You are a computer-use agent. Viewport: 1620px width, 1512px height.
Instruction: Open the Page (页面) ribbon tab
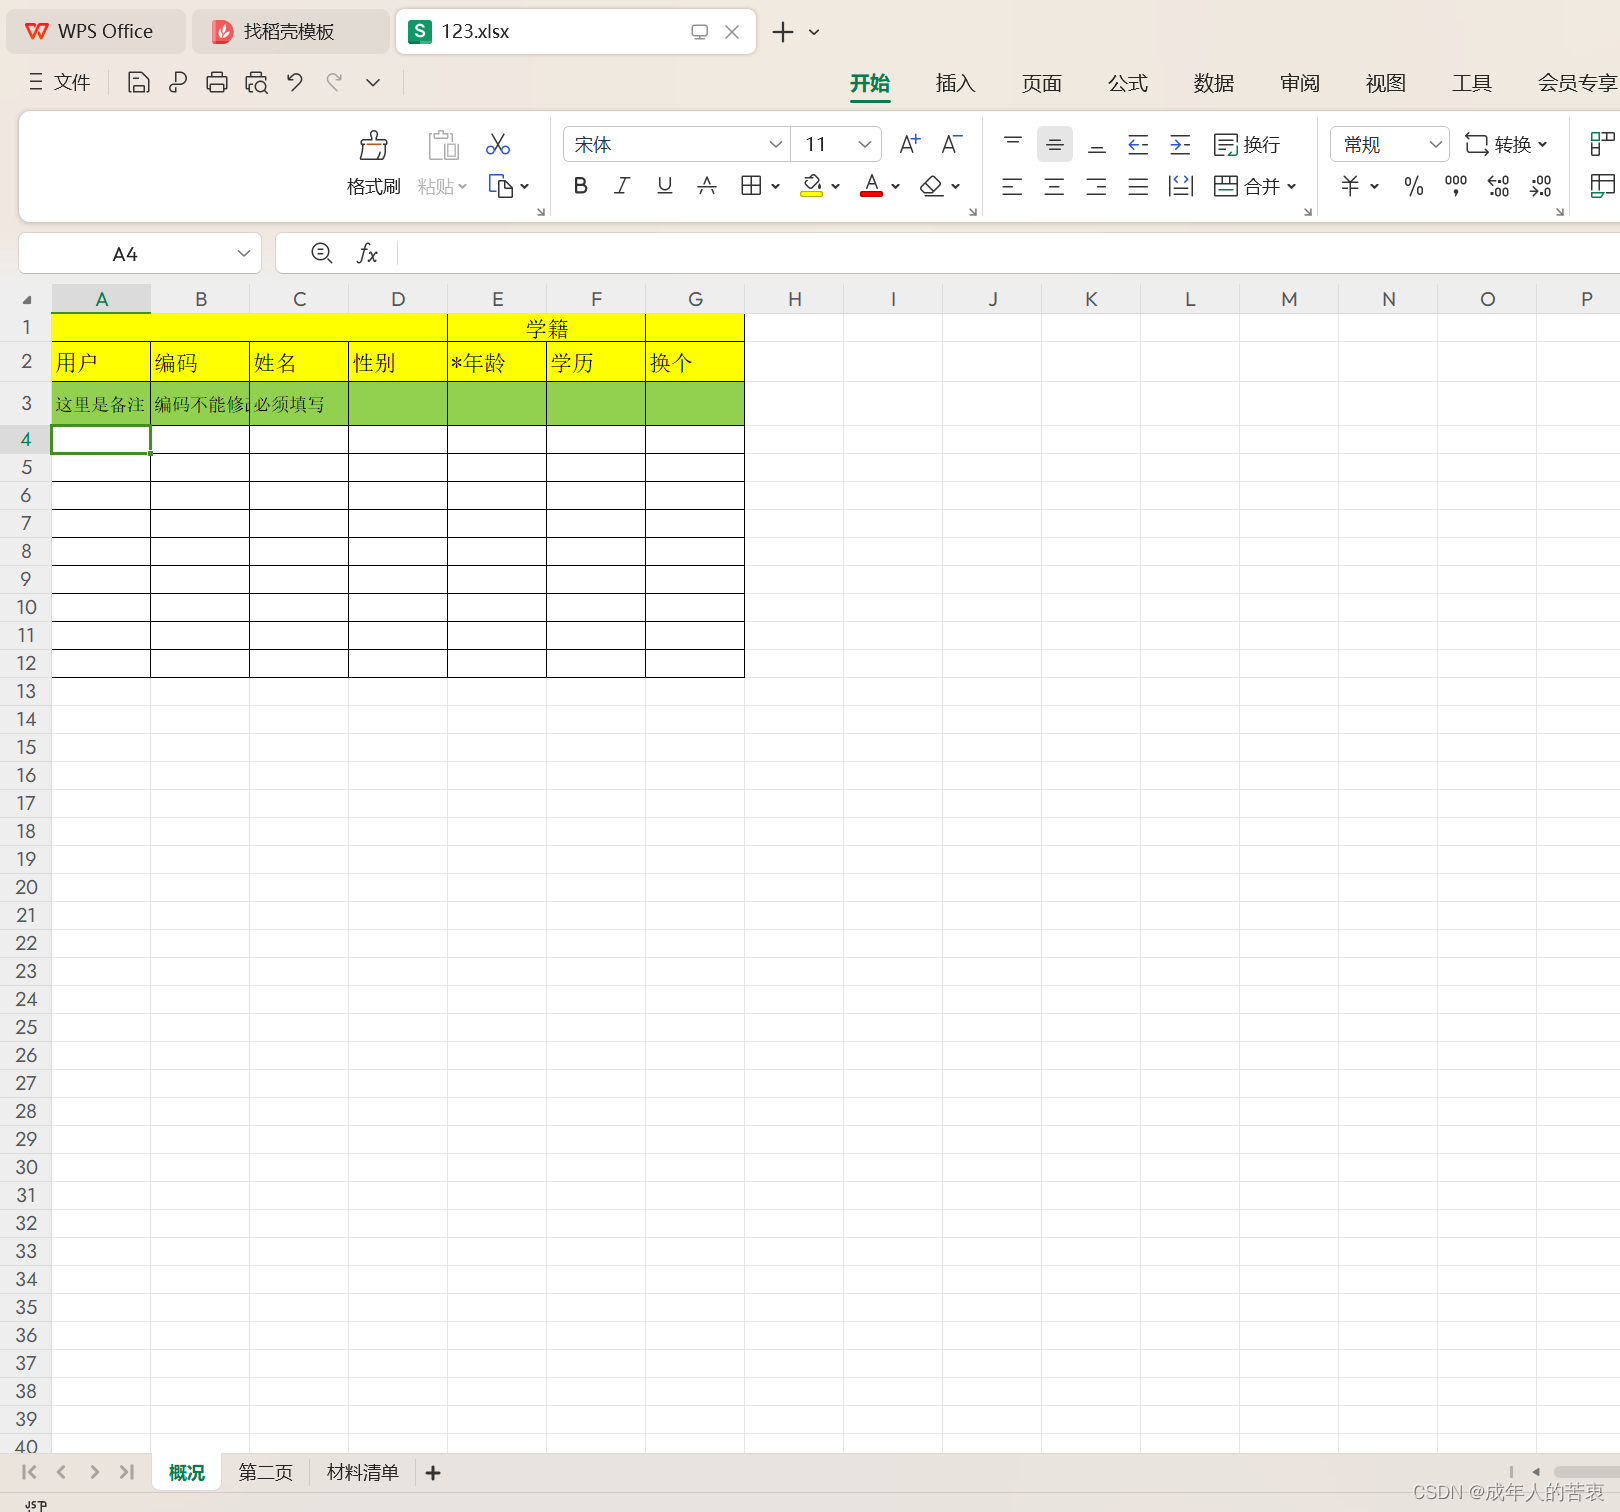[x=1041, y=83]
